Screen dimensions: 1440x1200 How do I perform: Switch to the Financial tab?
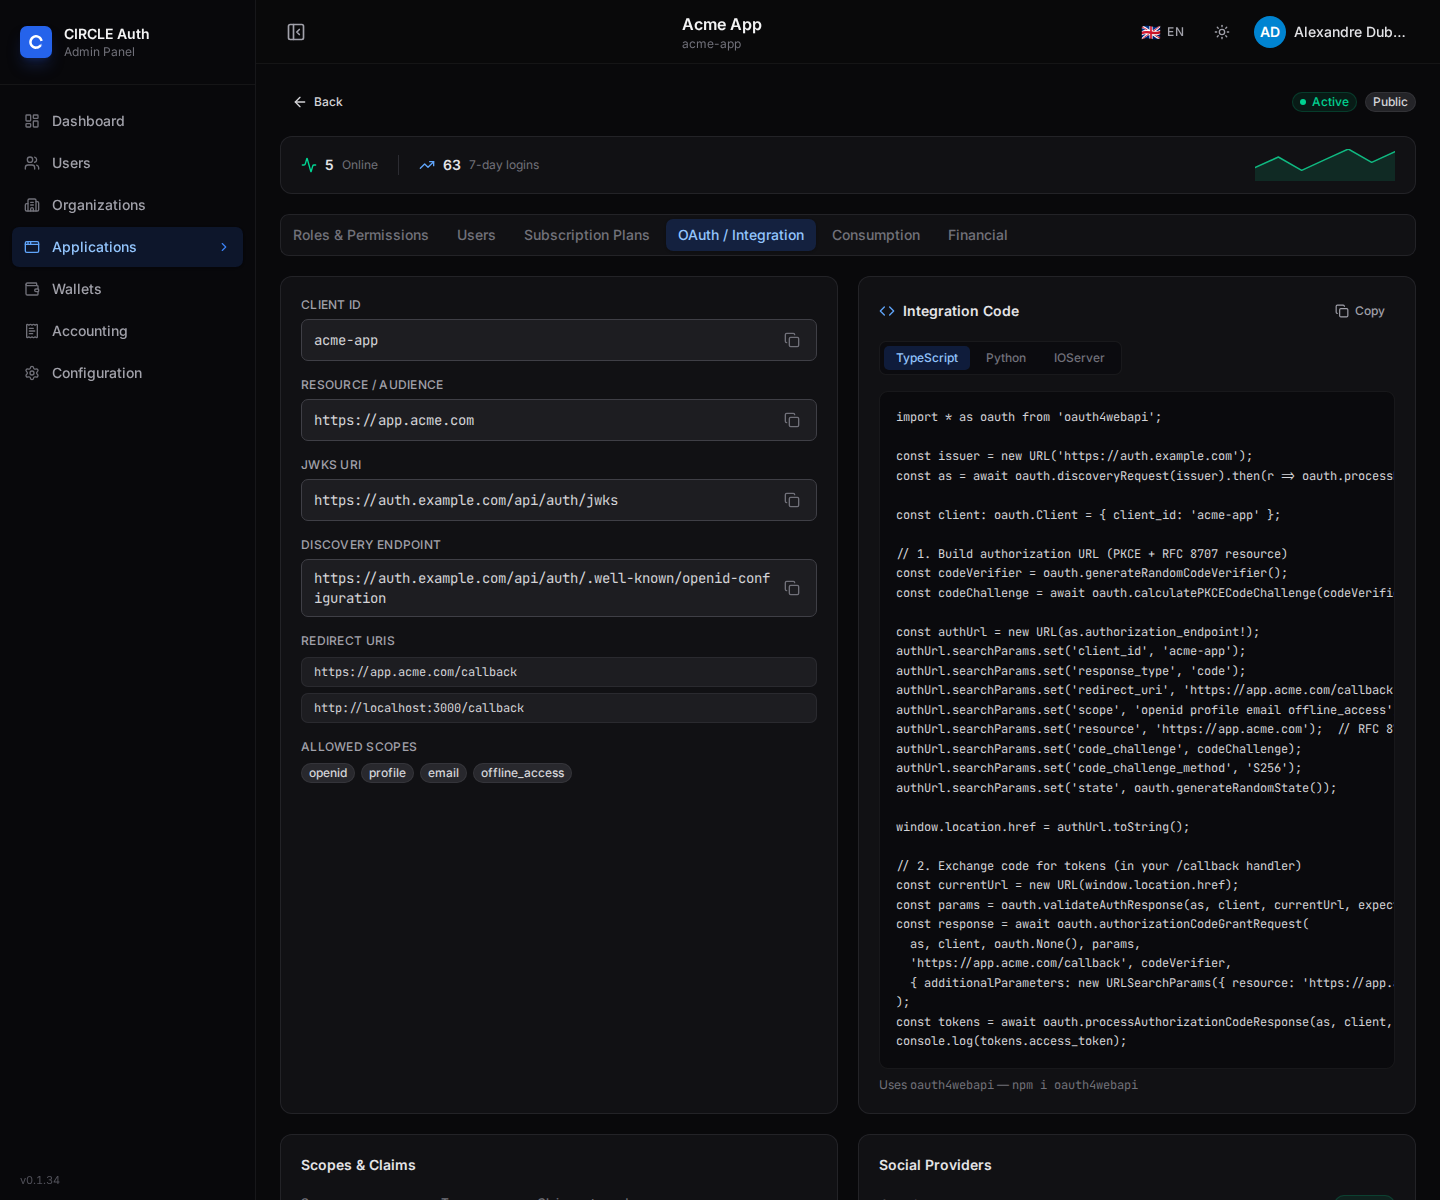tap(978, 235)
